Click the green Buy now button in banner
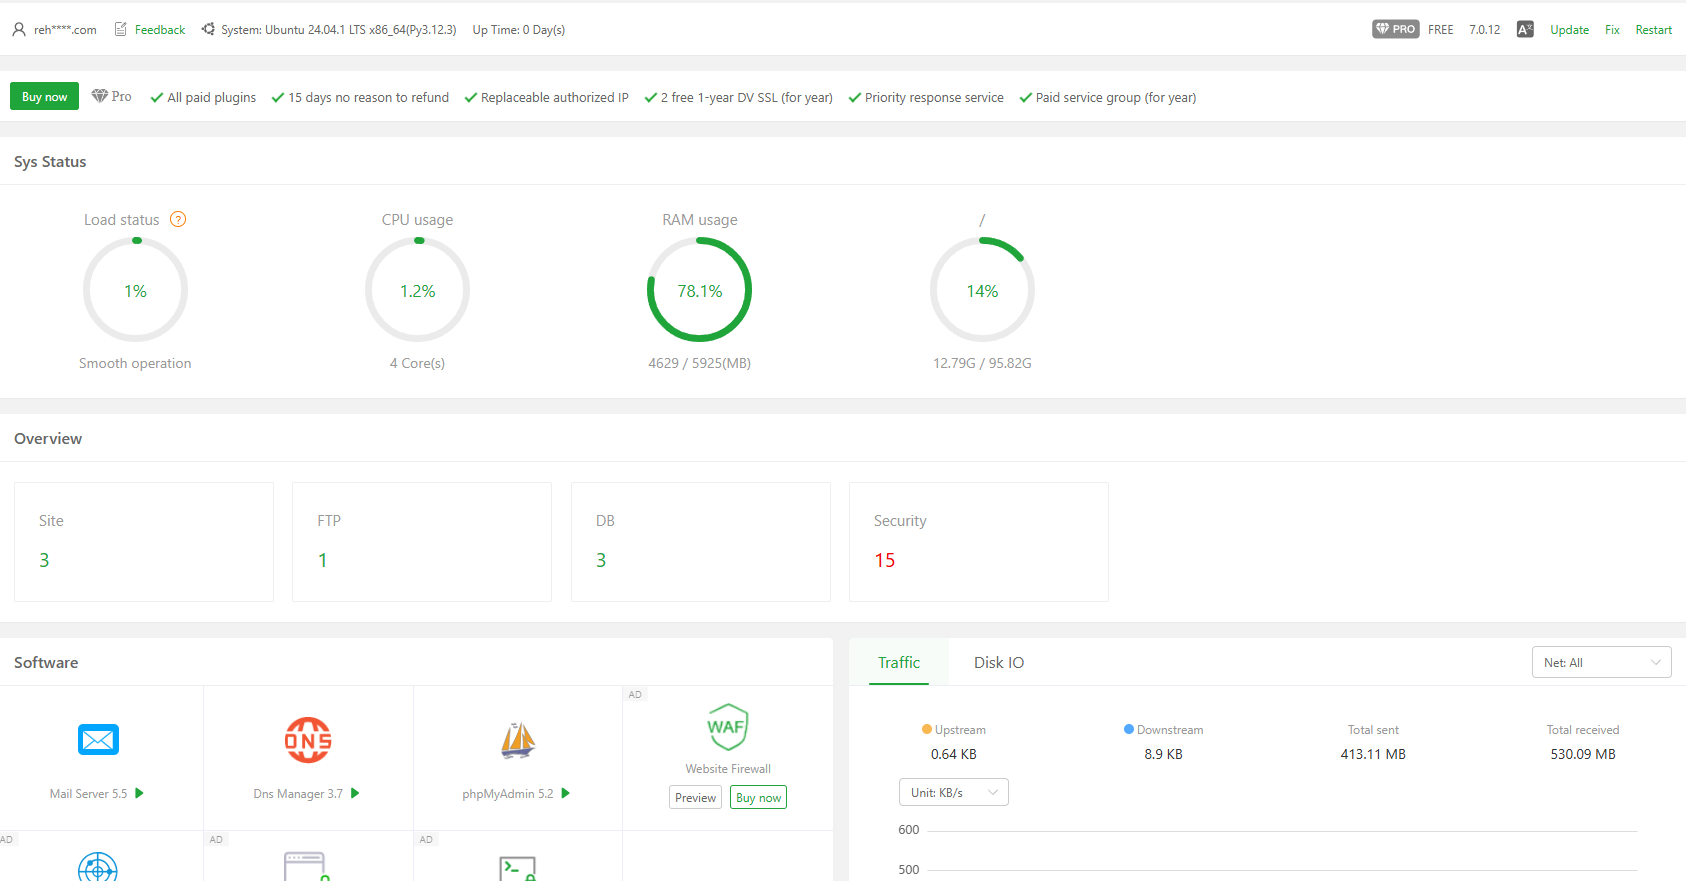 point(44,97)
